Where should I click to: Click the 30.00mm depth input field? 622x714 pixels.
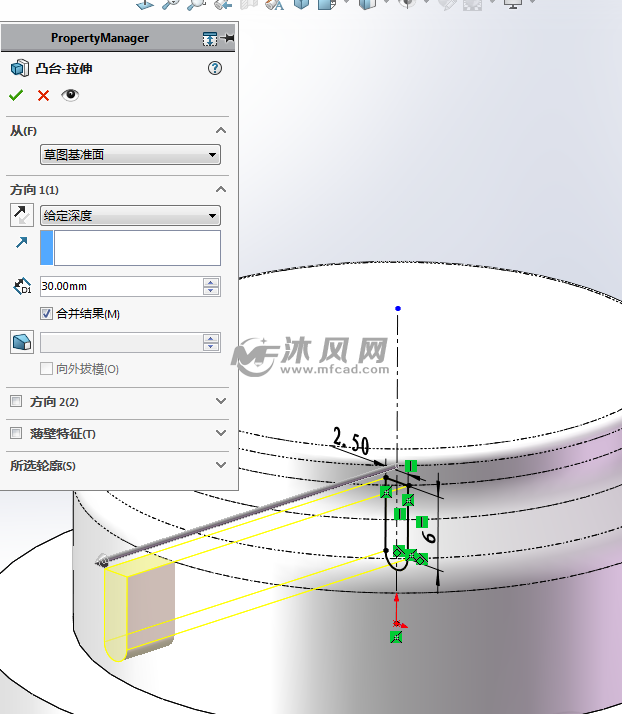pos(121,286)
